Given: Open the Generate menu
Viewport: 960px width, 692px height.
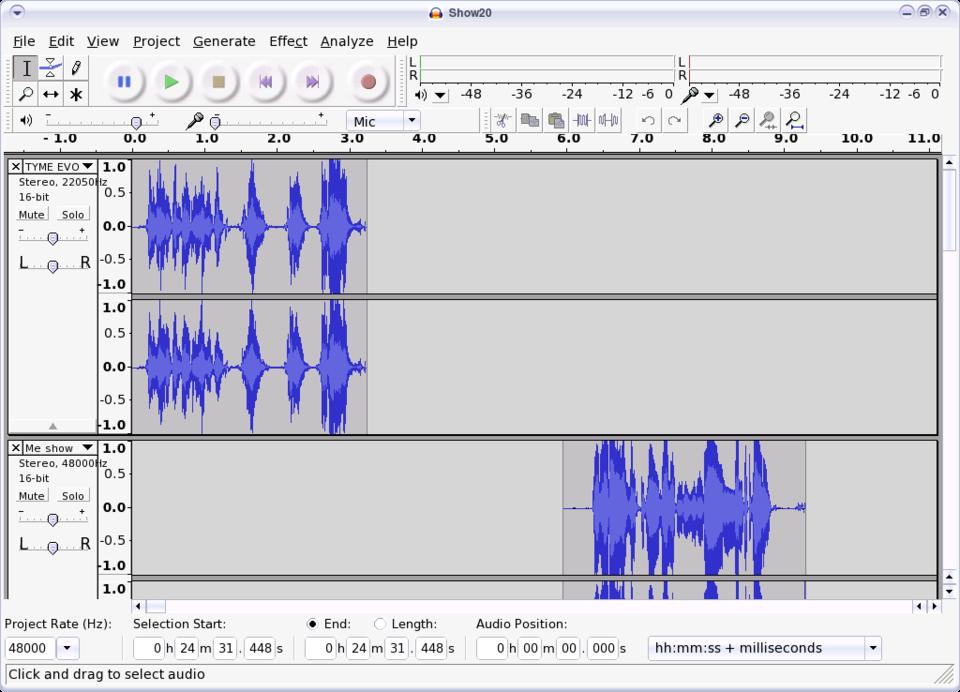Looking at the screenshot, I should click(224, 41).
